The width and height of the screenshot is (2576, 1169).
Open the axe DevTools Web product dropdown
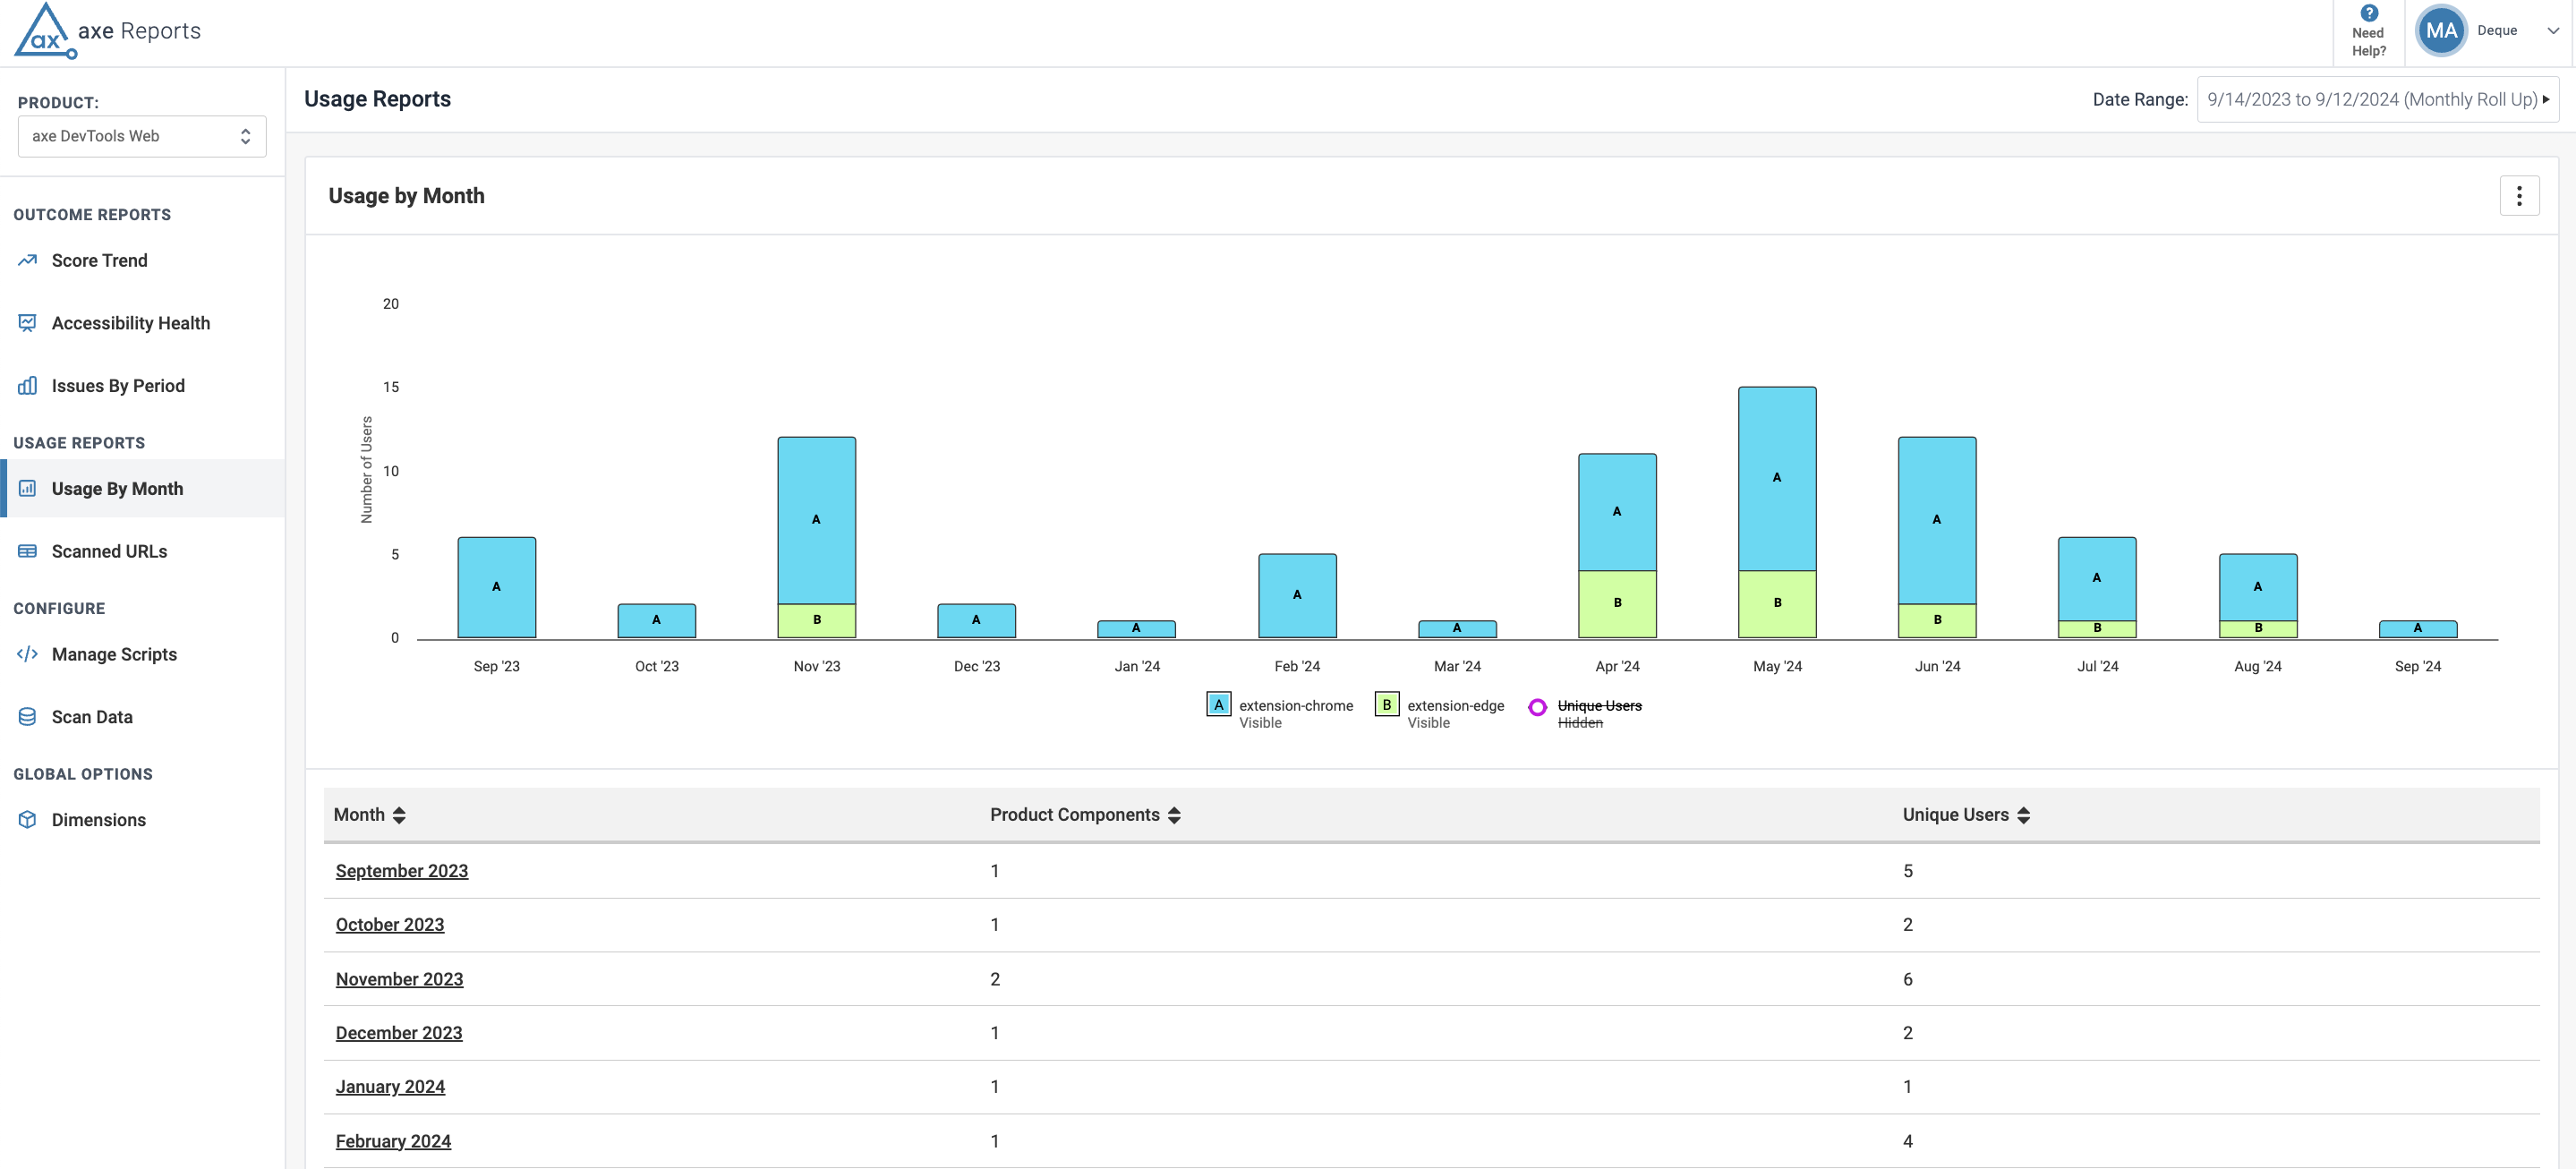[142, 136]
